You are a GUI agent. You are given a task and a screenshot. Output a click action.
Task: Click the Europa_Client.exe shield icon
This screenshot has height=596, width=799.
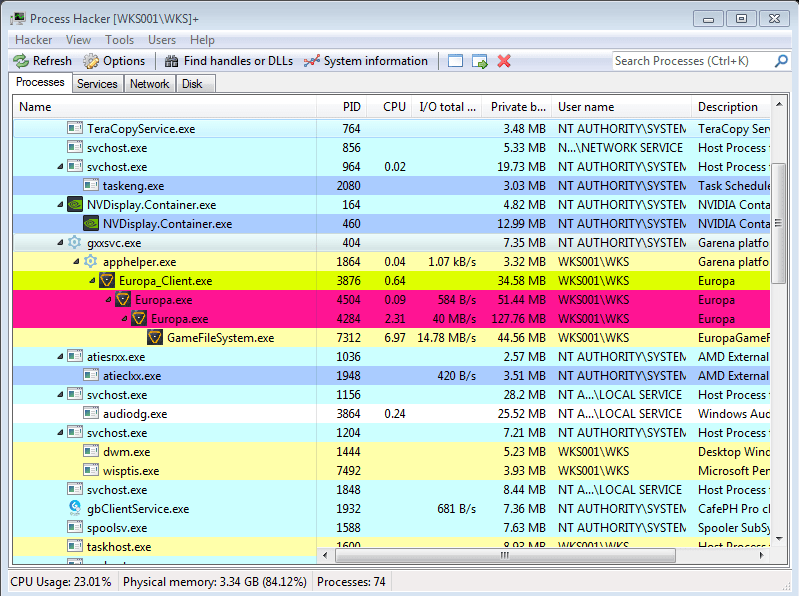tap(106, 280)
